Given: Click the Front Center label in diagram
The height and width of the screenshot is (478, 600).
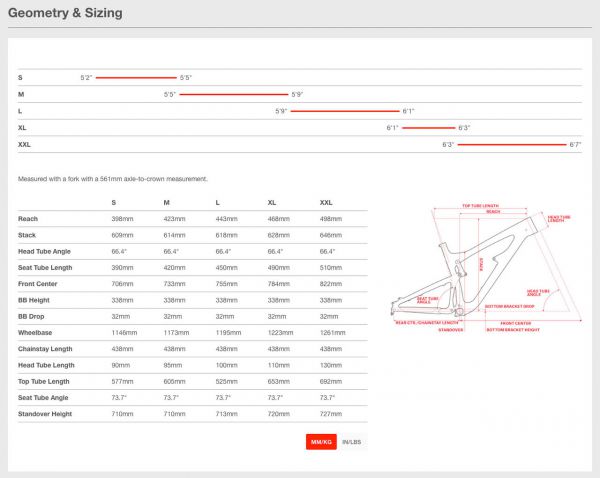Looking at the screenshot, I should 516,323.
